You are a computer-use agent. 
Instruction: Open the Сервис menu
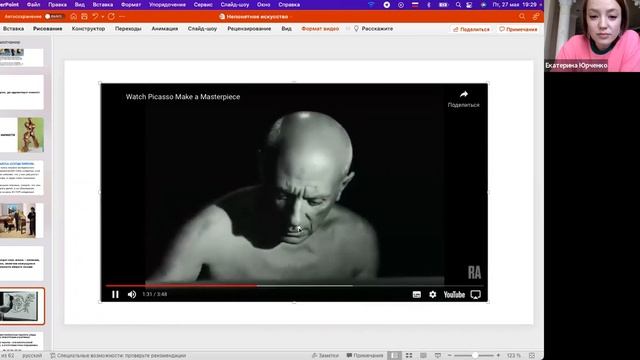pos(203,5)
